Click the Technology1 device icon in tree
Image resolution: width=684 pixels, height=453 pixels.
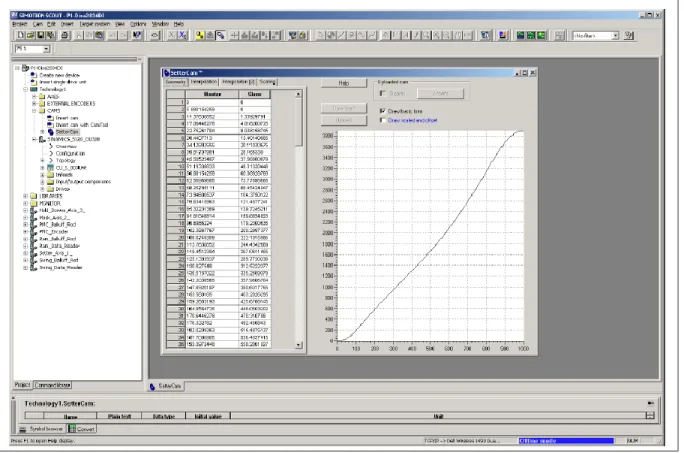[x=34, y=89]
